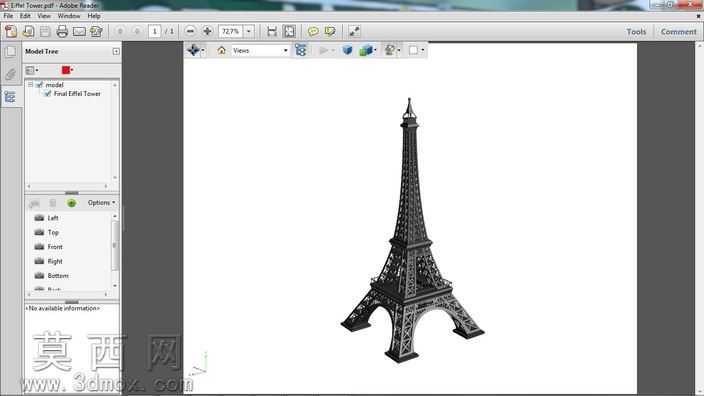Open the Tools pane
The image size is (704, 396).
pos(636,32)
